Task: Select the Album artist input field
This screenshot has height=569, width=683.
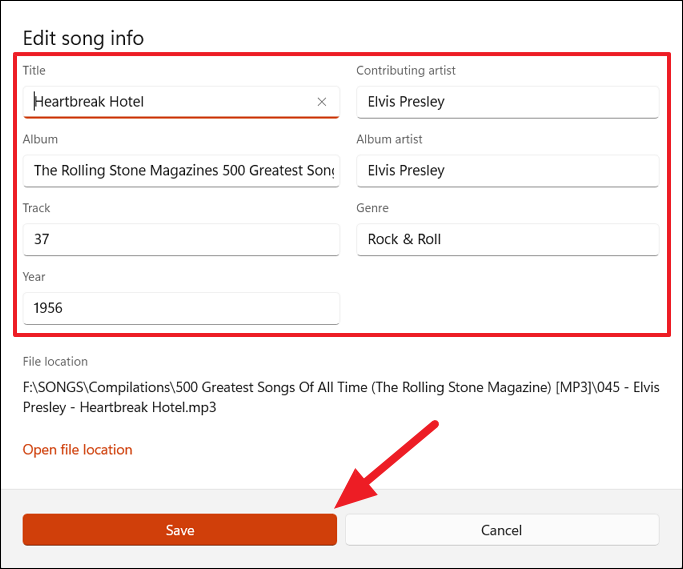Action: pos(507,171)
